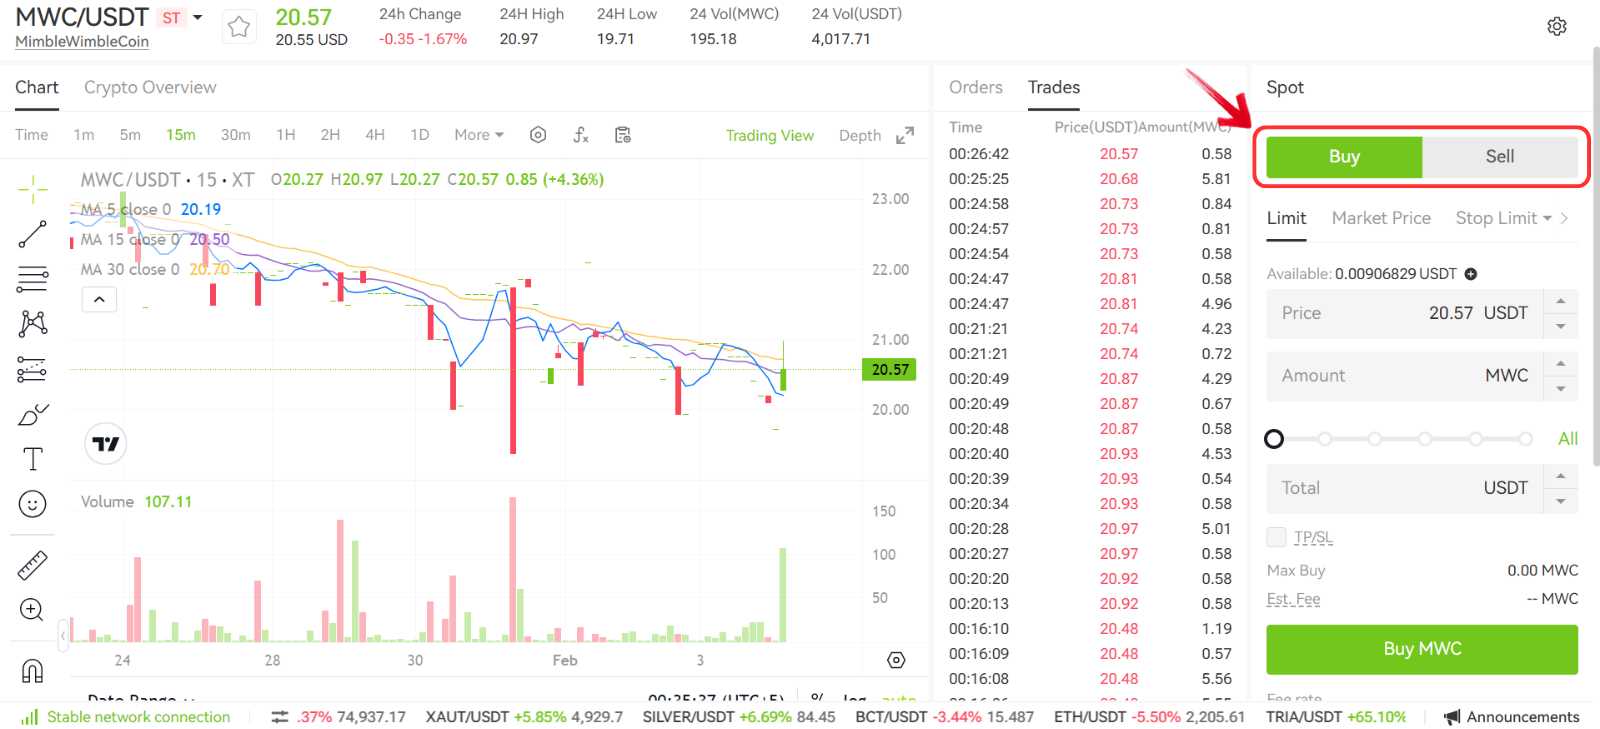Select the pattern drawing tool
The height and width of the screenshot is (729, 1600).
(32, 323)
